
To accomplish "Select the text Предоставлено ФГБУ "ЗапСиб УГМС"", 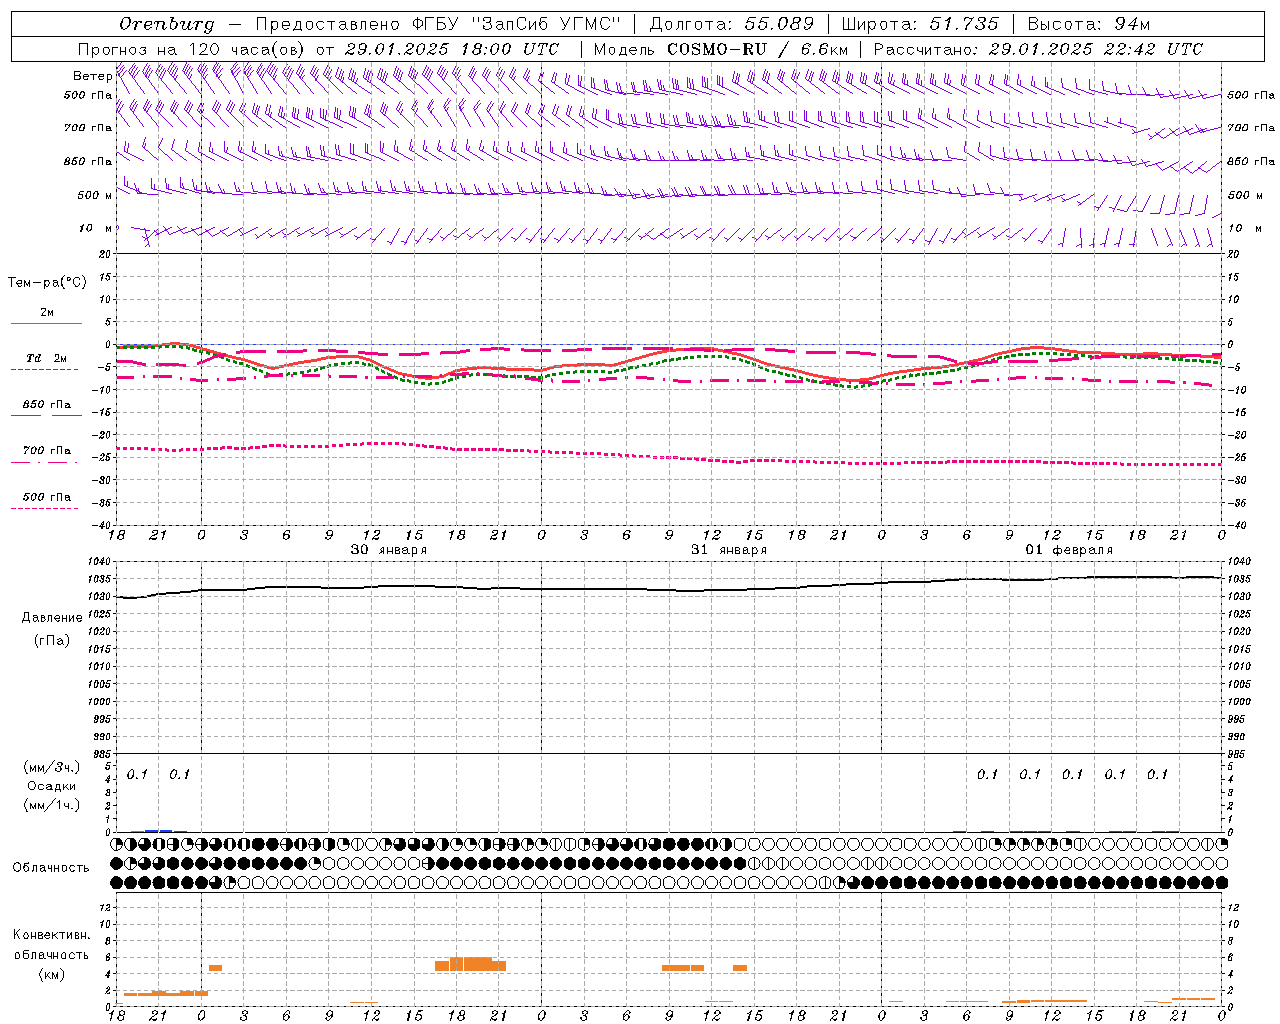I will (438, 24).
